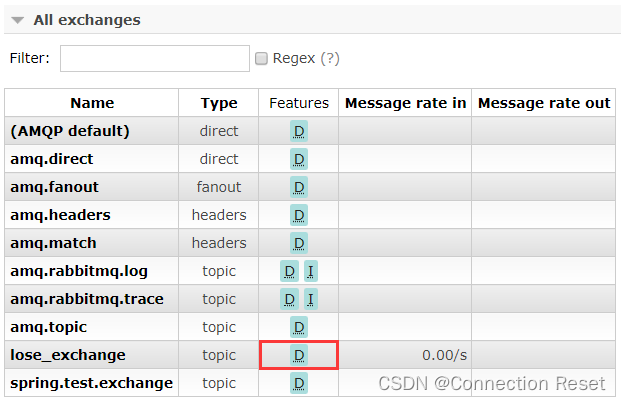Click the Filter text input field

(155, 59)
